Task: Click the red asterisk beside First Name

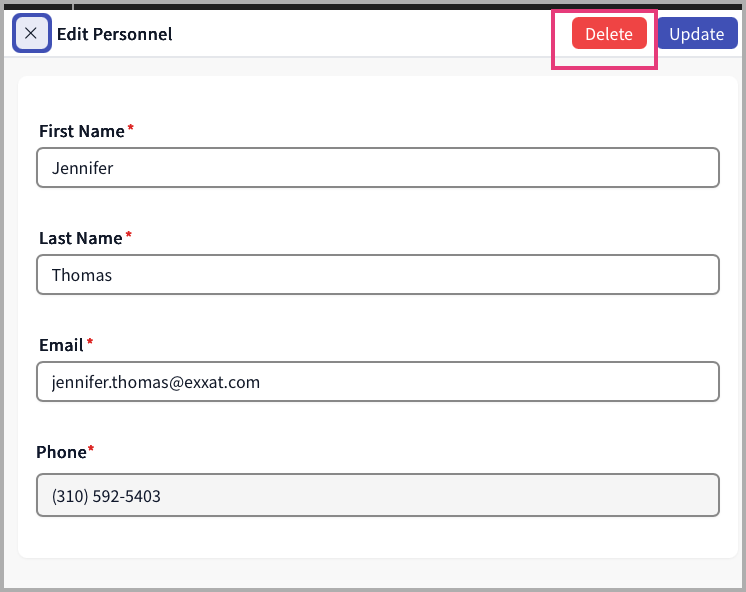Action: click(130, 129)
